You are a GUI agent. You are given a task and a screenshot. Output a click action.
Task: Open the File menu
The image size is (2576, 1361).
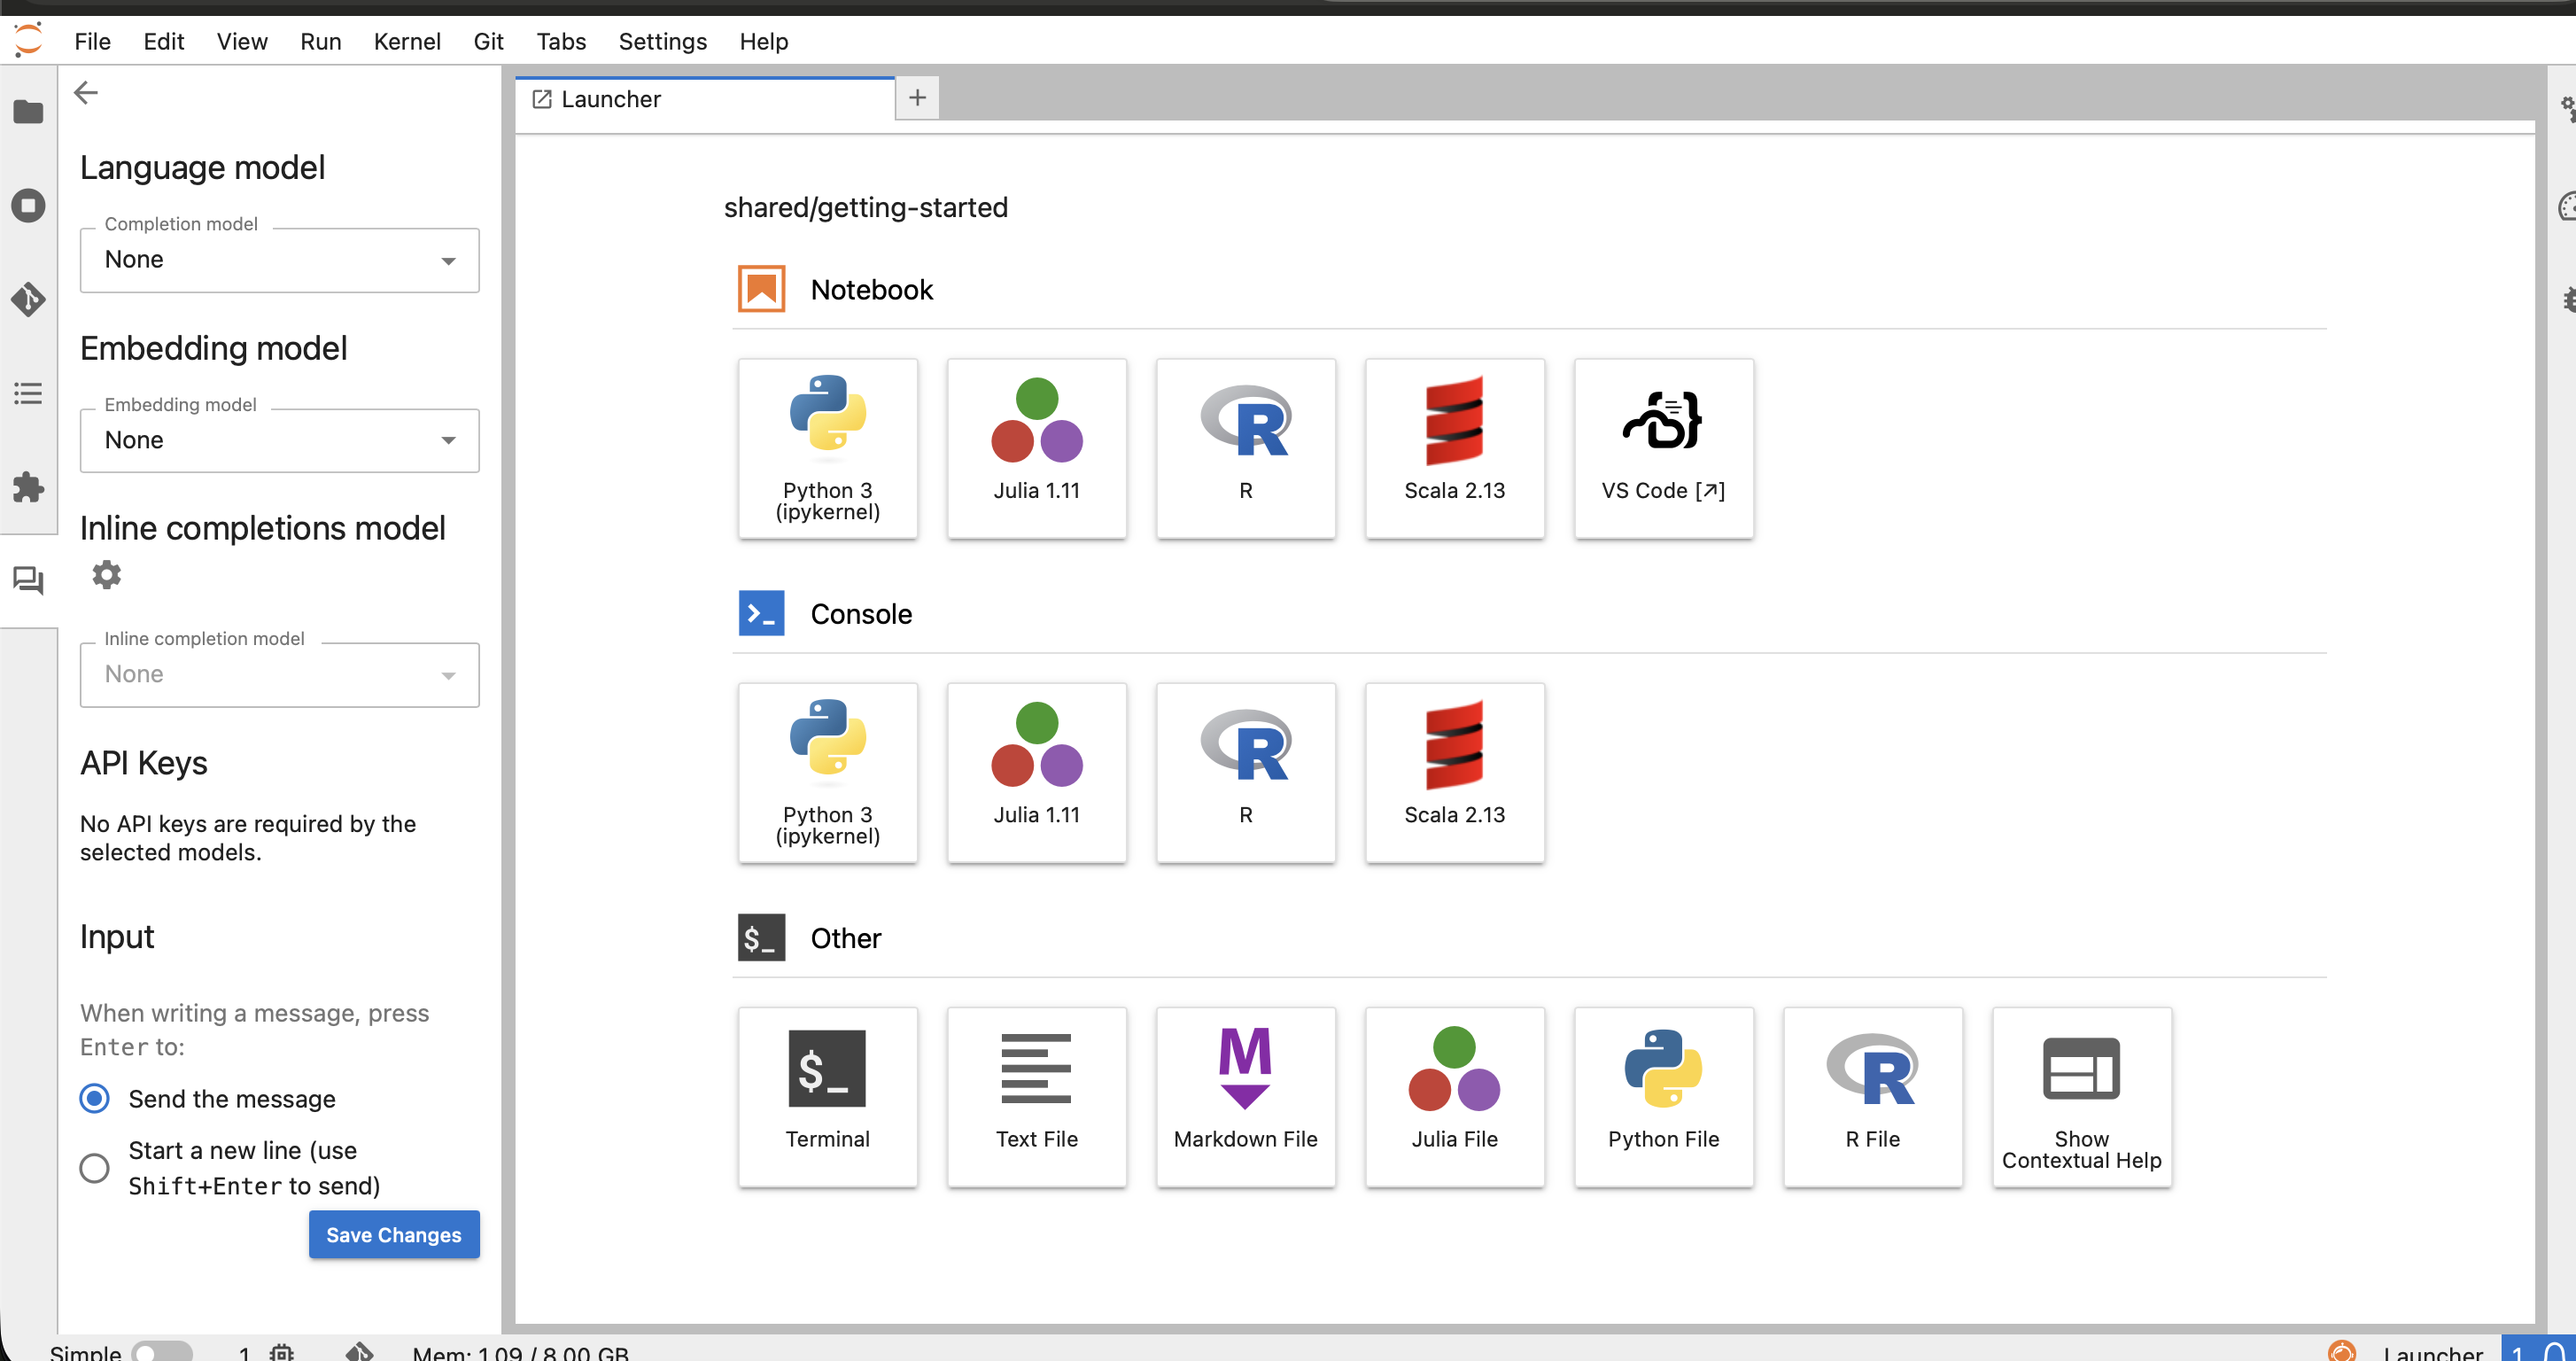point(92,41)
